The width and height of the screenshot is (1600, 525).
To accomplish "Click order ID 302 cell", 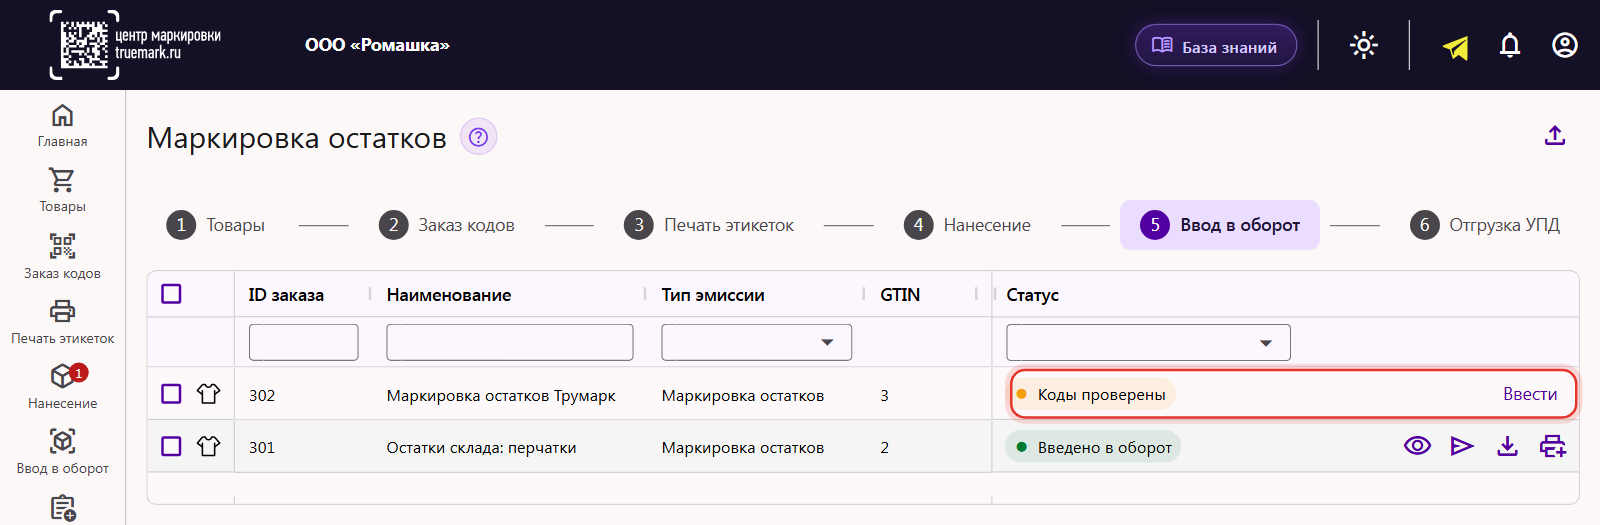I will 262,396.
